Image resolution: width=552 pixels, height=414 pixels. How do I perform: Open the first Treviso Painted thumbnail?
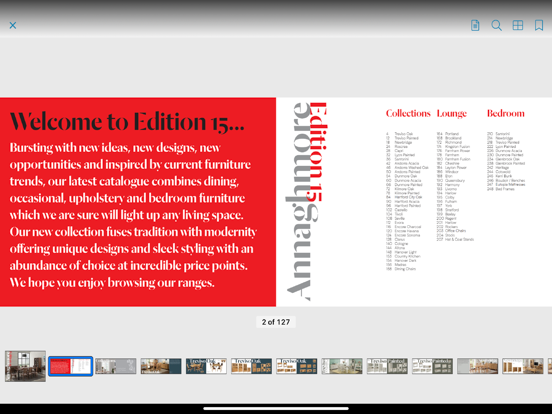click(x=387, y=366)
